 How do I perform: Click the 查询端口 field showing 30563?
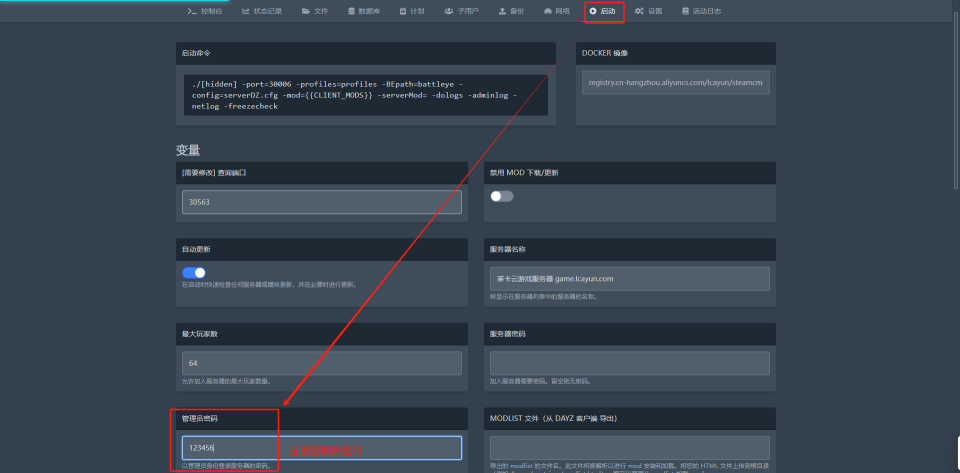click(321, 202)
